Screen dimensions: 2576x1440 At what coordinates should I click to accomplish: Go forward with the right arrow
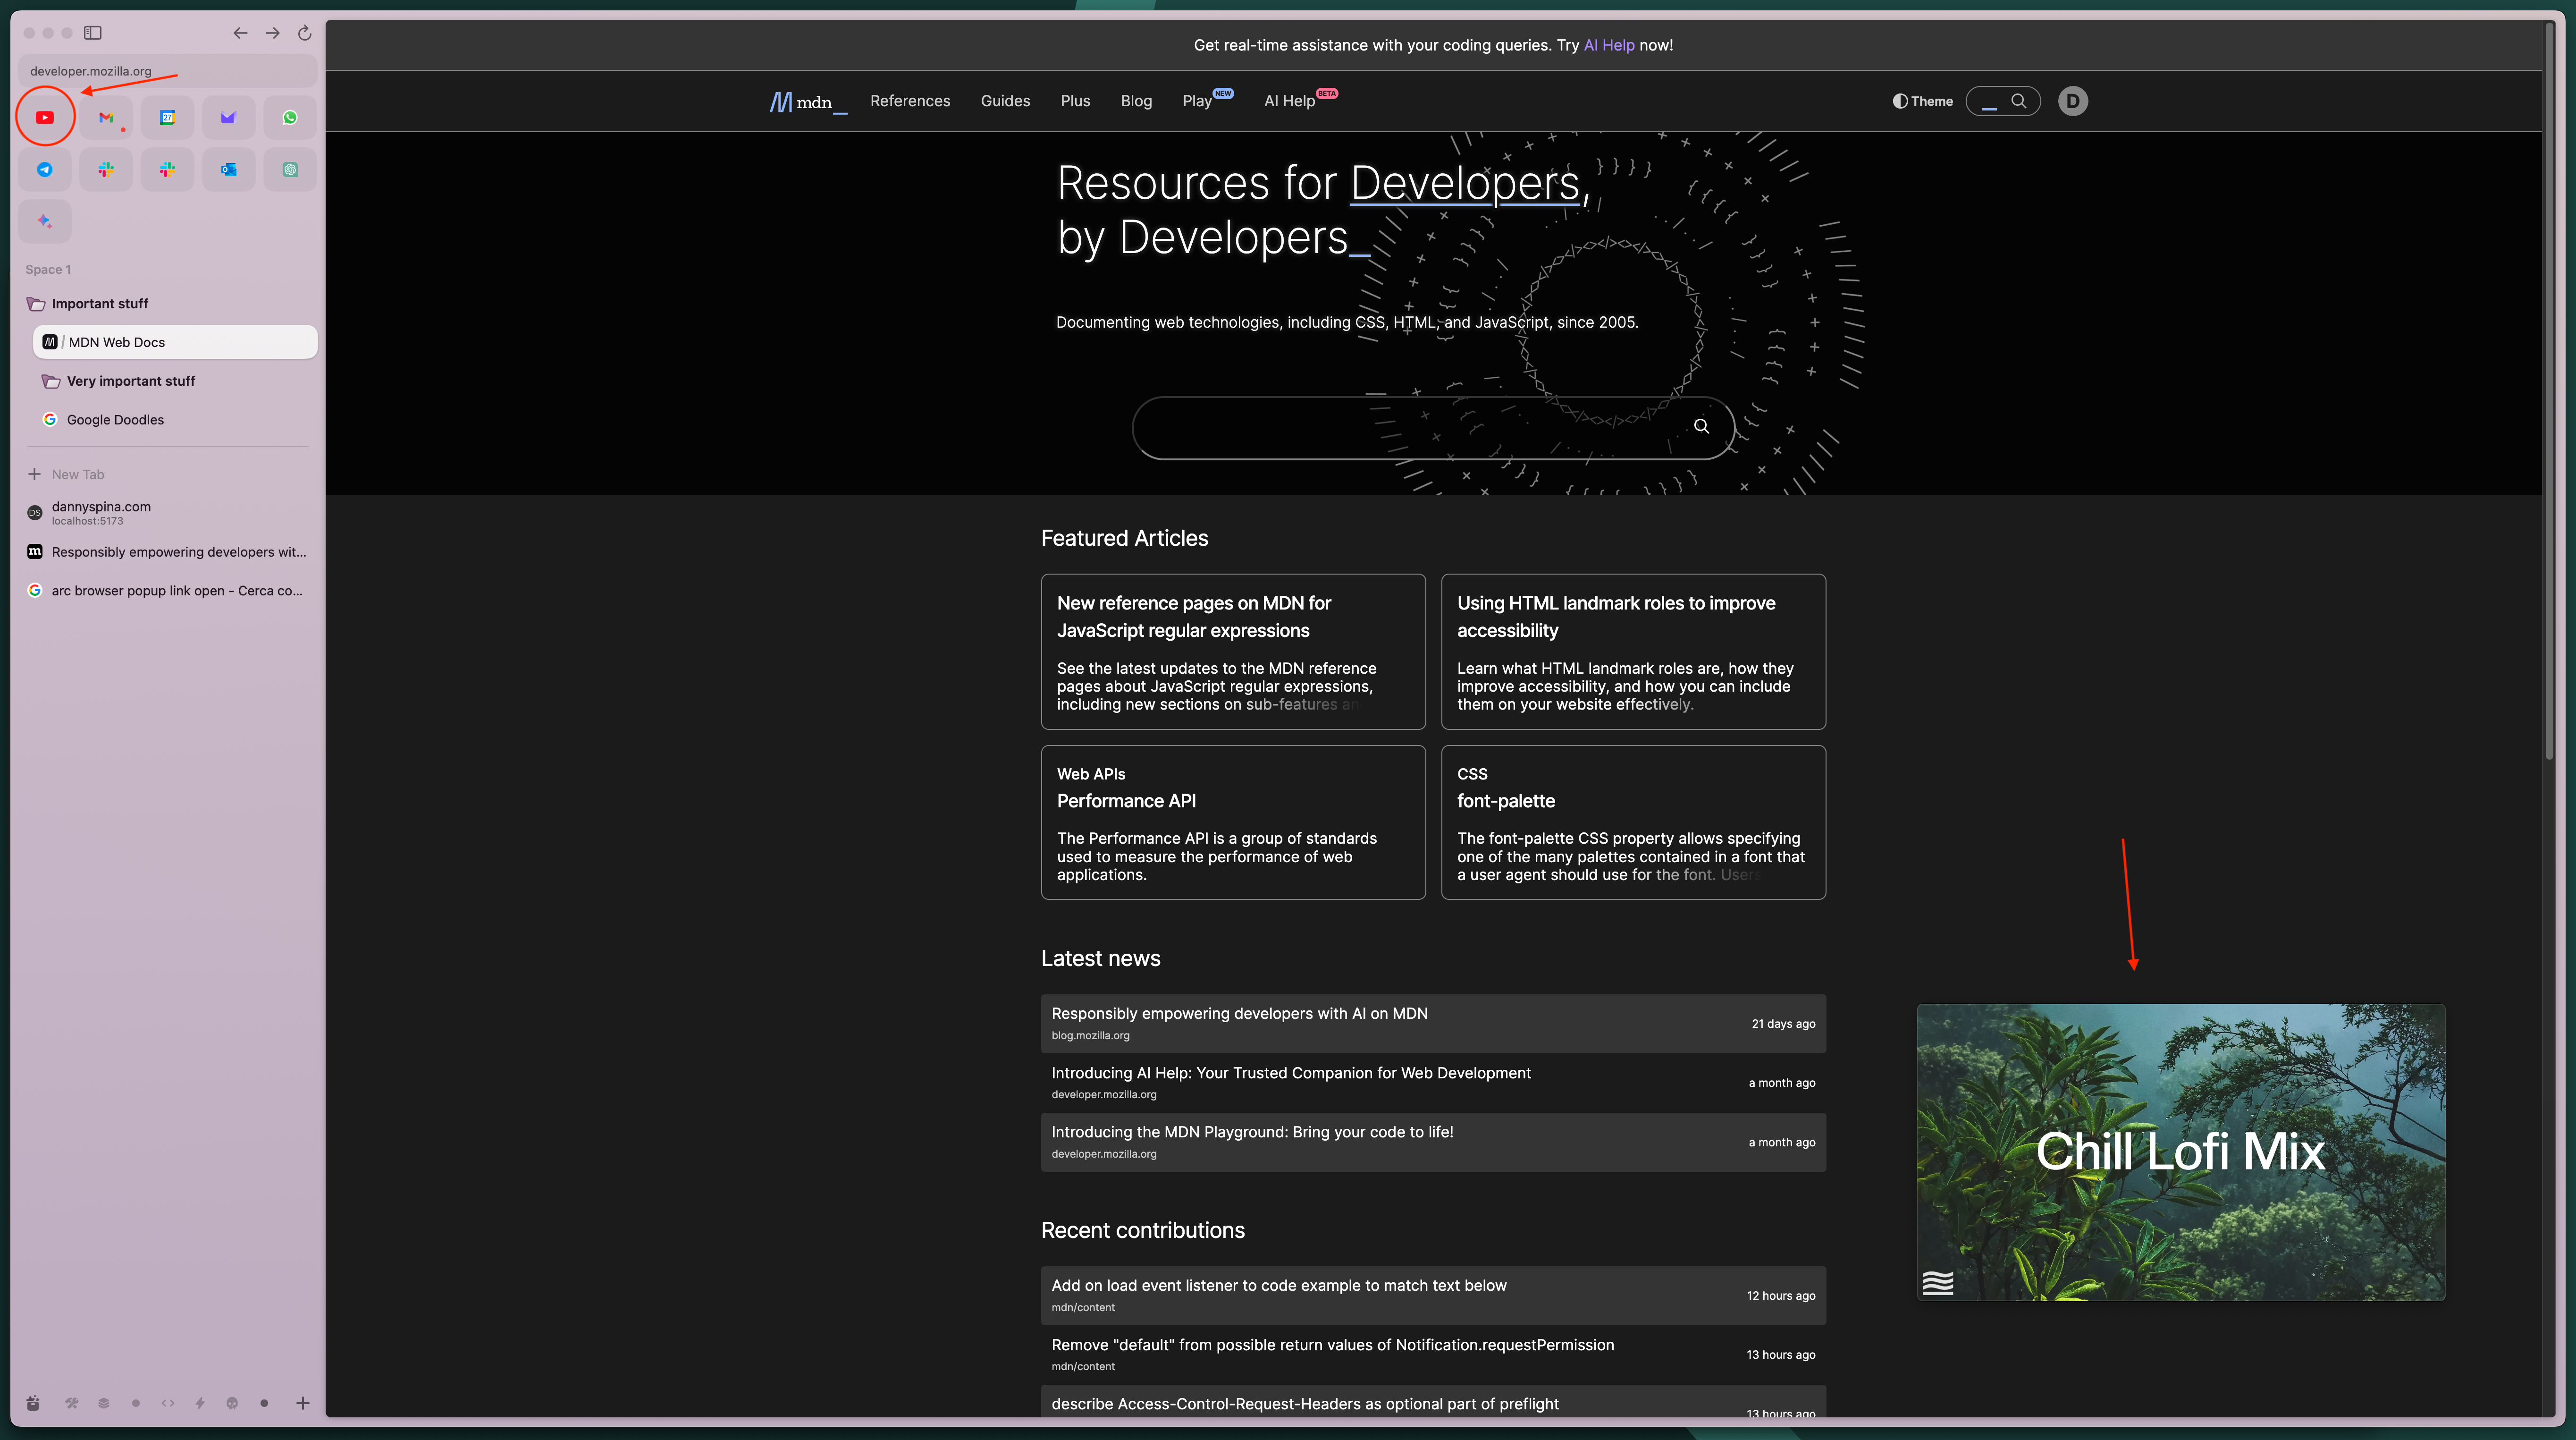point(272,33)
